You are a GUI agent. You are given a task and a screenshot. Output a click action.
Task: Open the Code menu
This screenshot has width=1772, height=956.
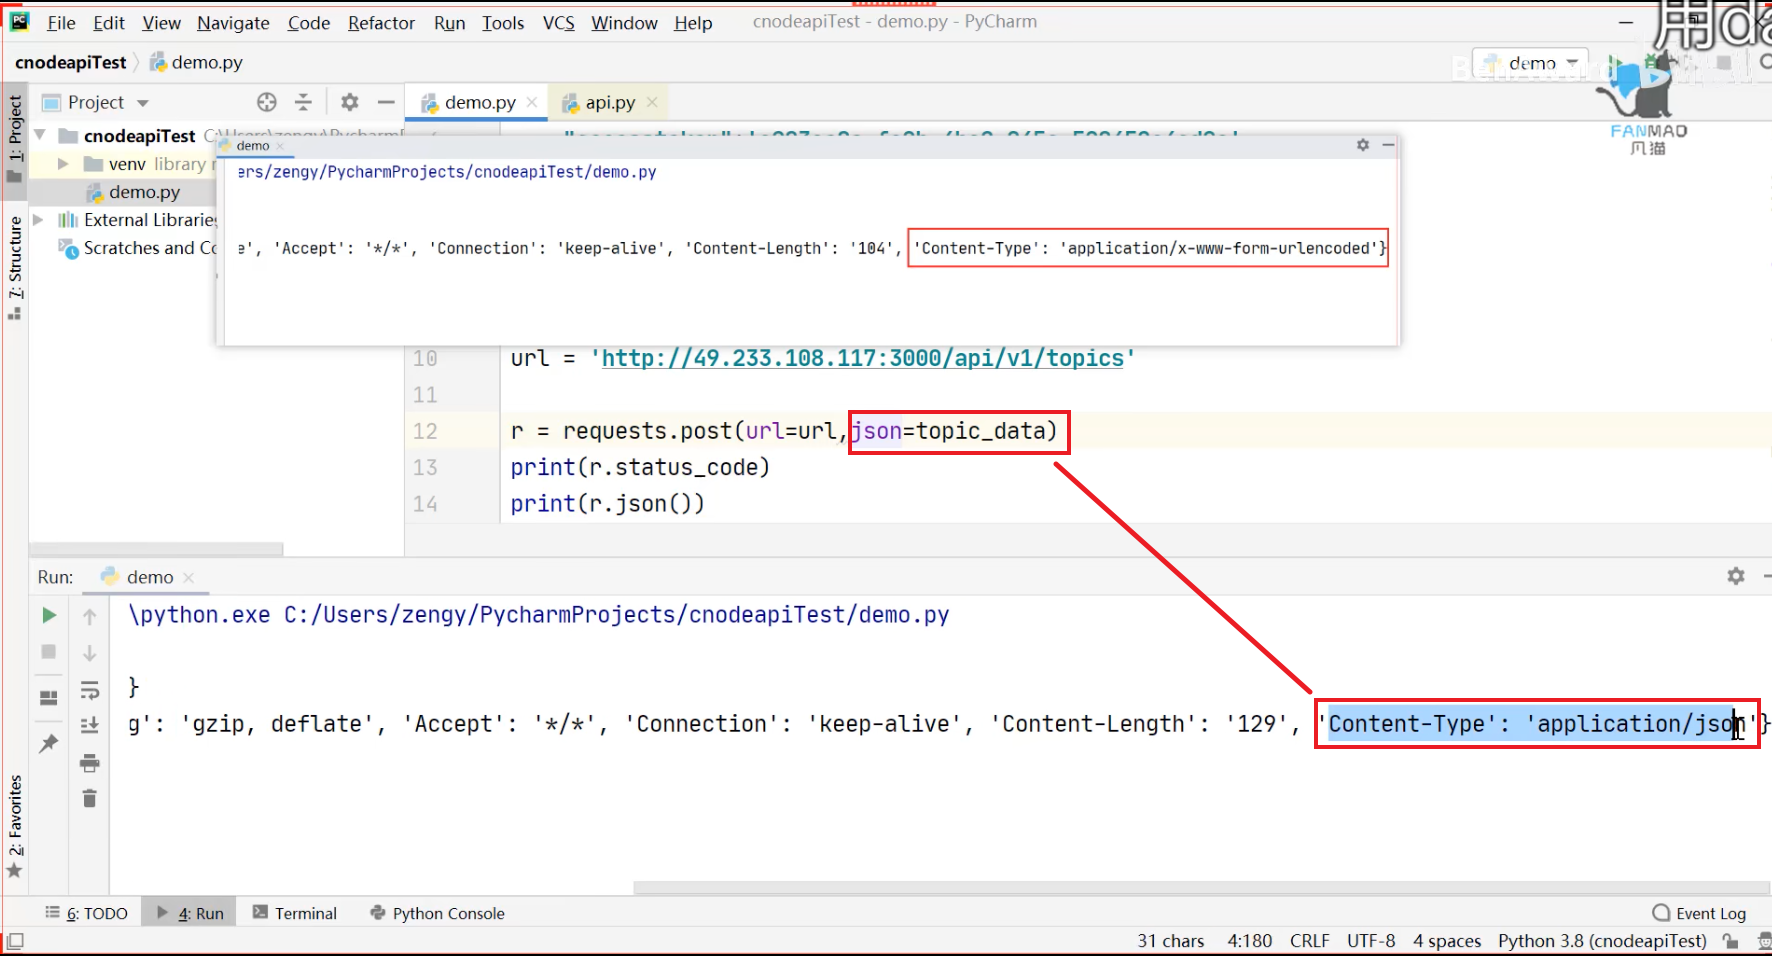point(309,23)
